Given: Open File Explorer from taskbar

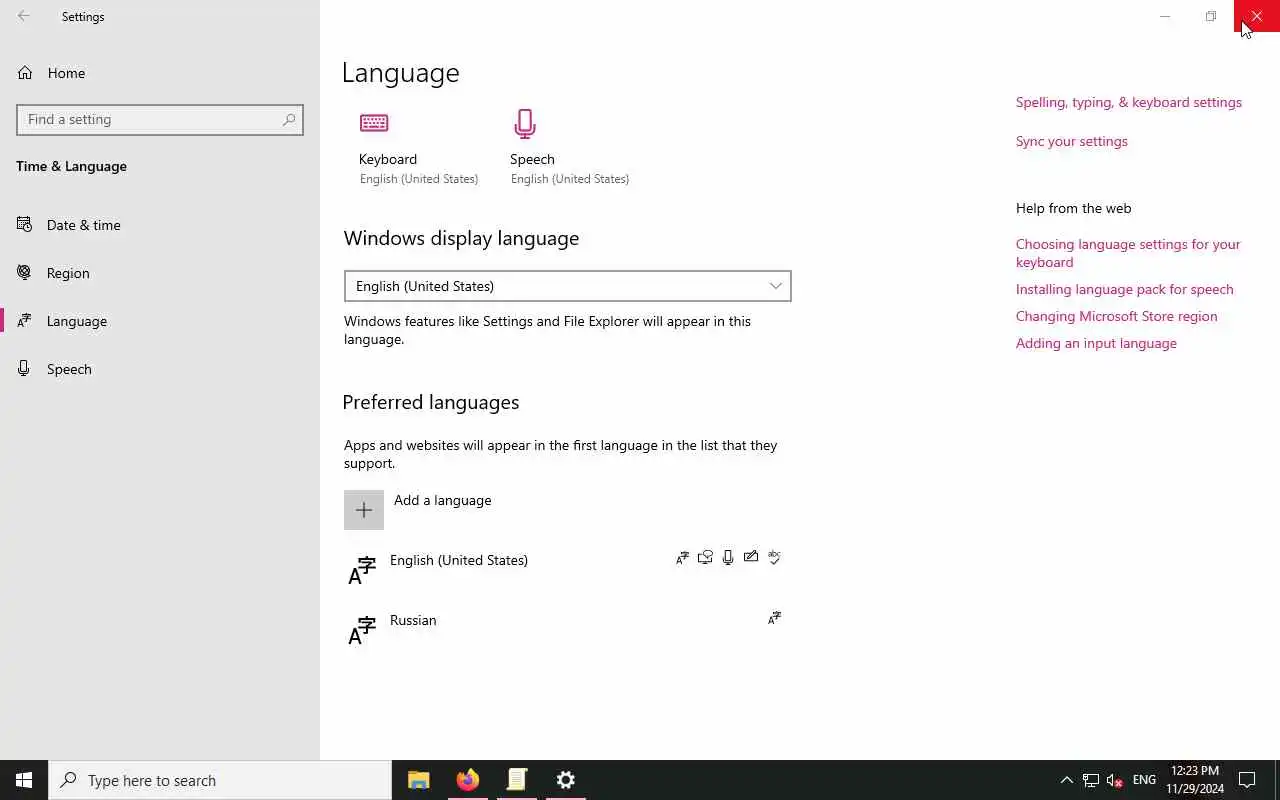Looking at the screenshot, I should point(419,780).
